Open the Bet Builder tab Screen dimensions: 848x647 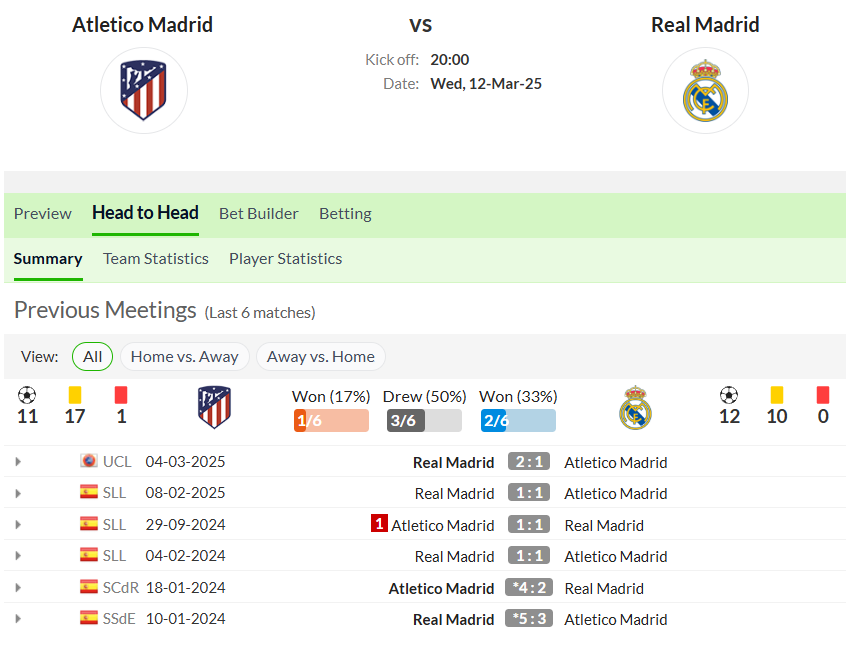tap(259, 214)
